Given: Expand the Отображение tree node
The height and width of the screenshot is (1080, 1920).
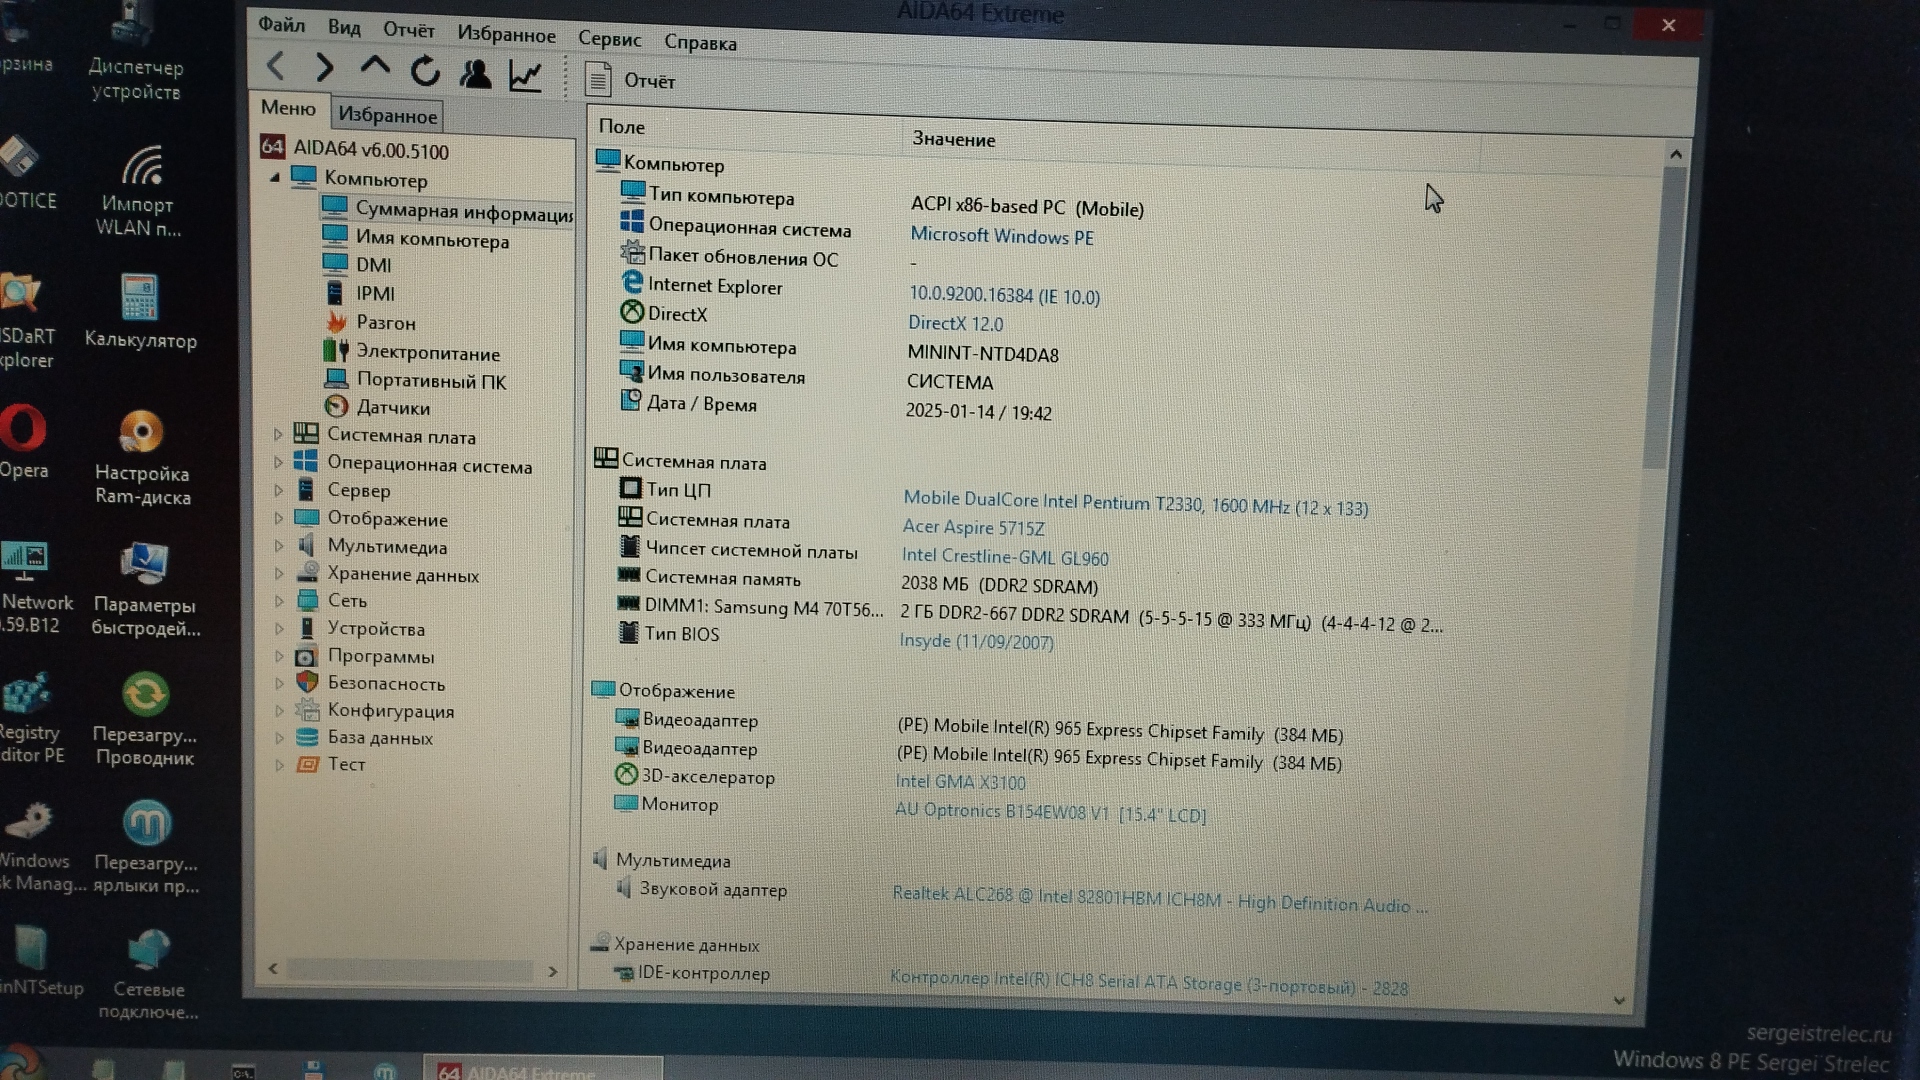Looking at the screenshot, I should tap(278, 518).
